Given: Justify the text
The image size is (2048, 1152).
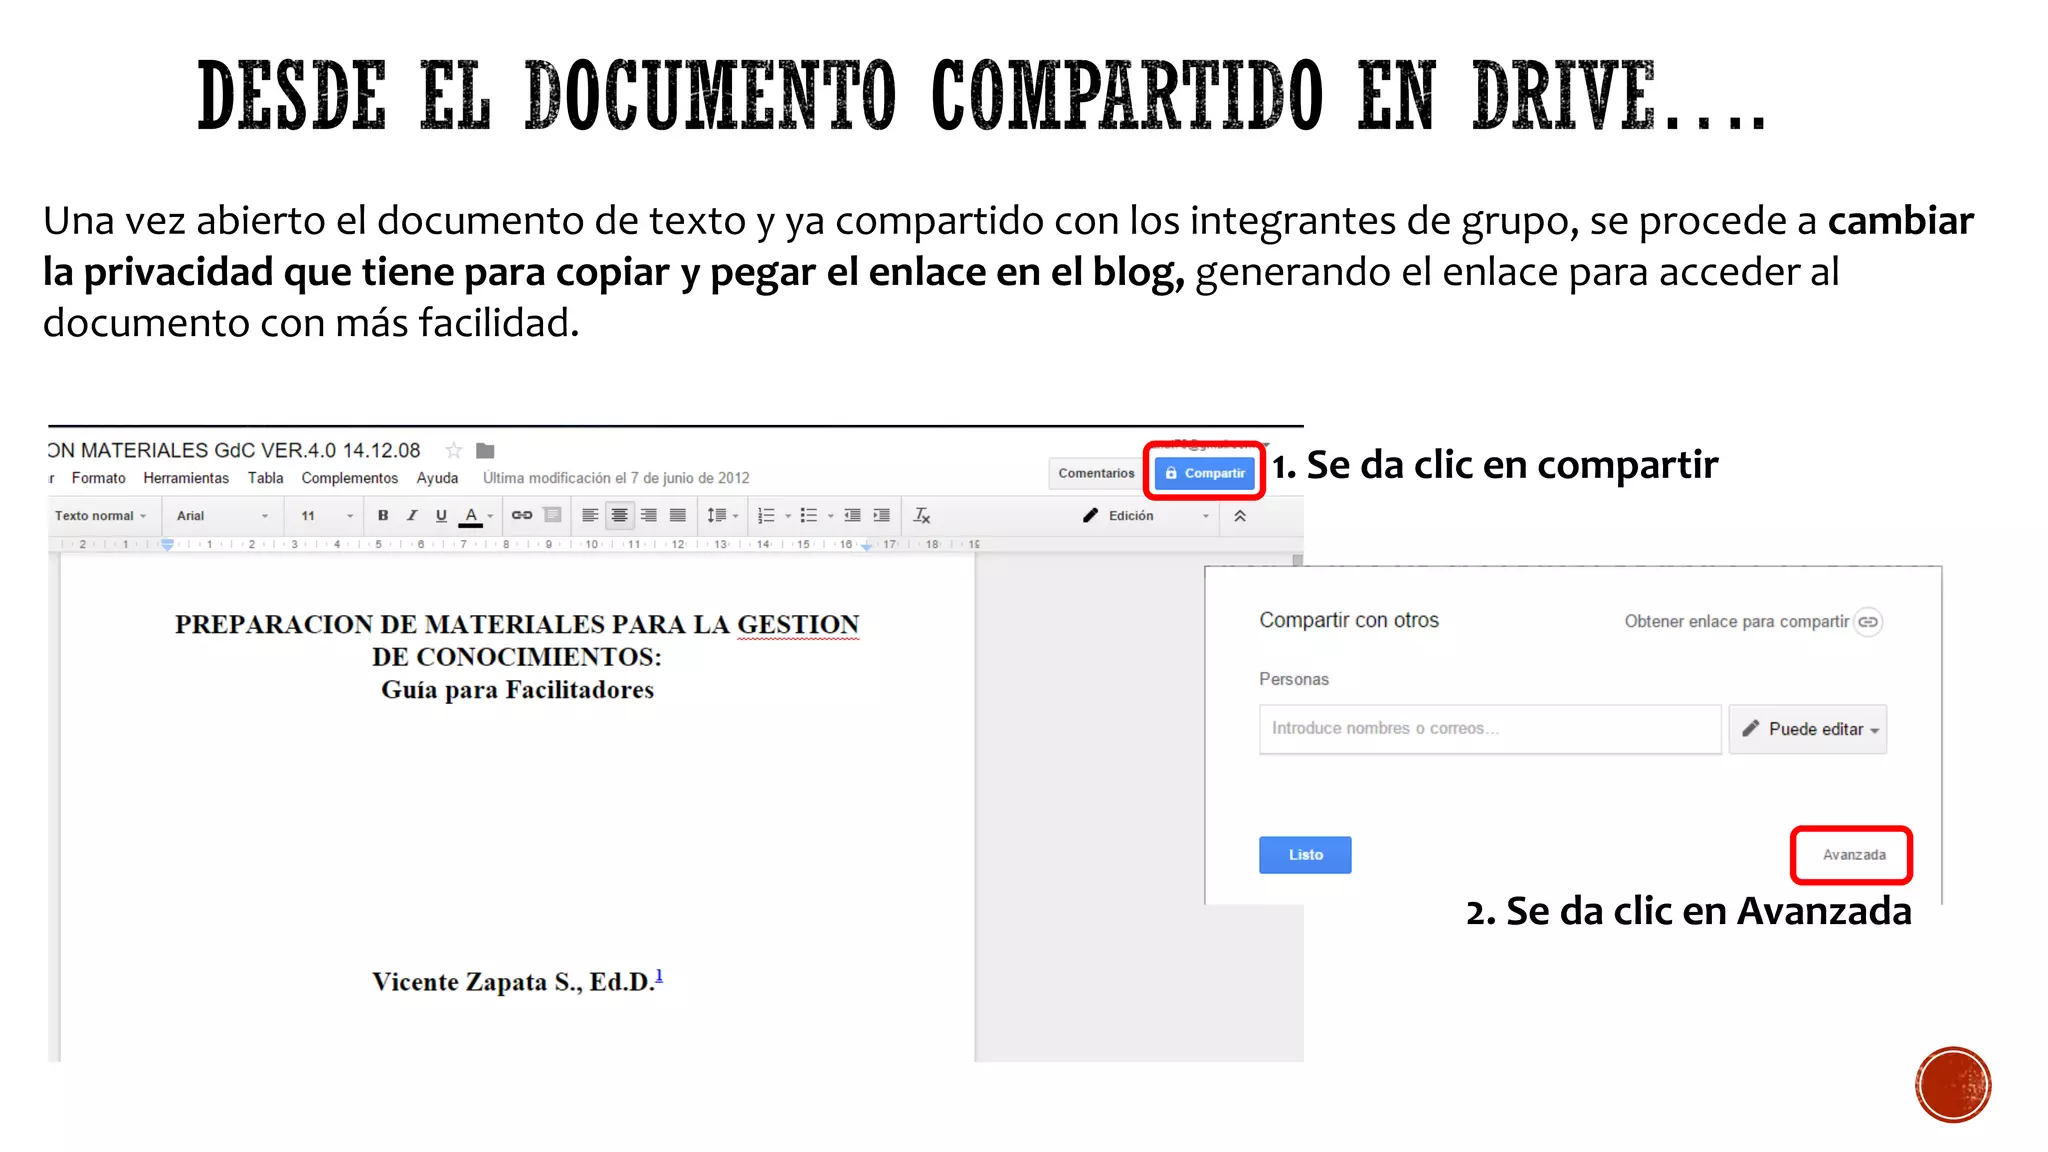Looking at the screenshot, I should [678, 516].
